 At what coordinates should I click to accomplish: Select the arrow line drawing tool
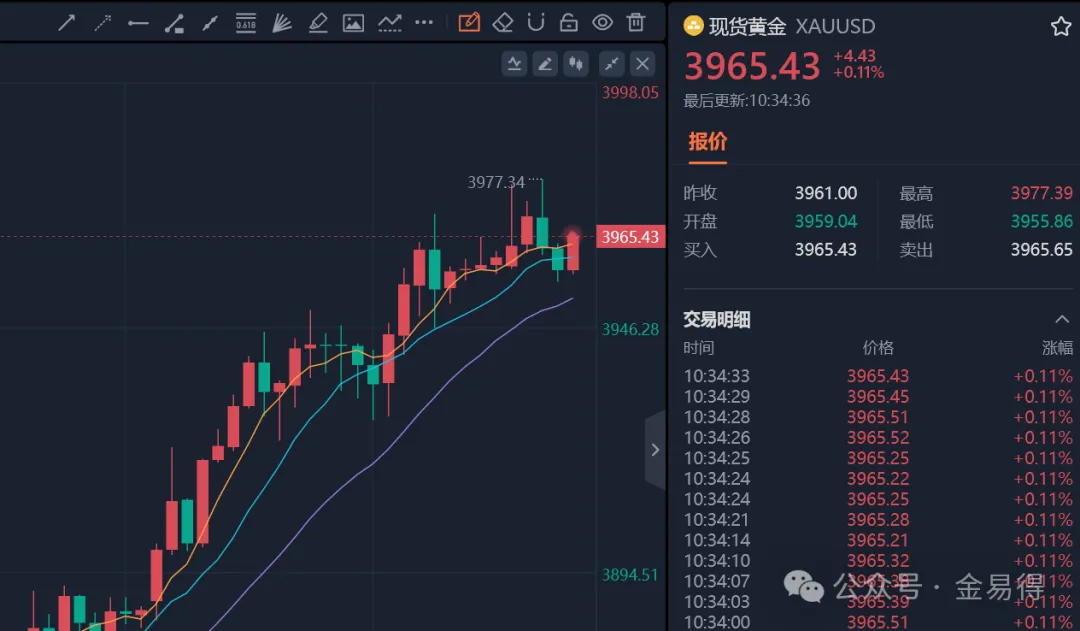pos(67,22)
